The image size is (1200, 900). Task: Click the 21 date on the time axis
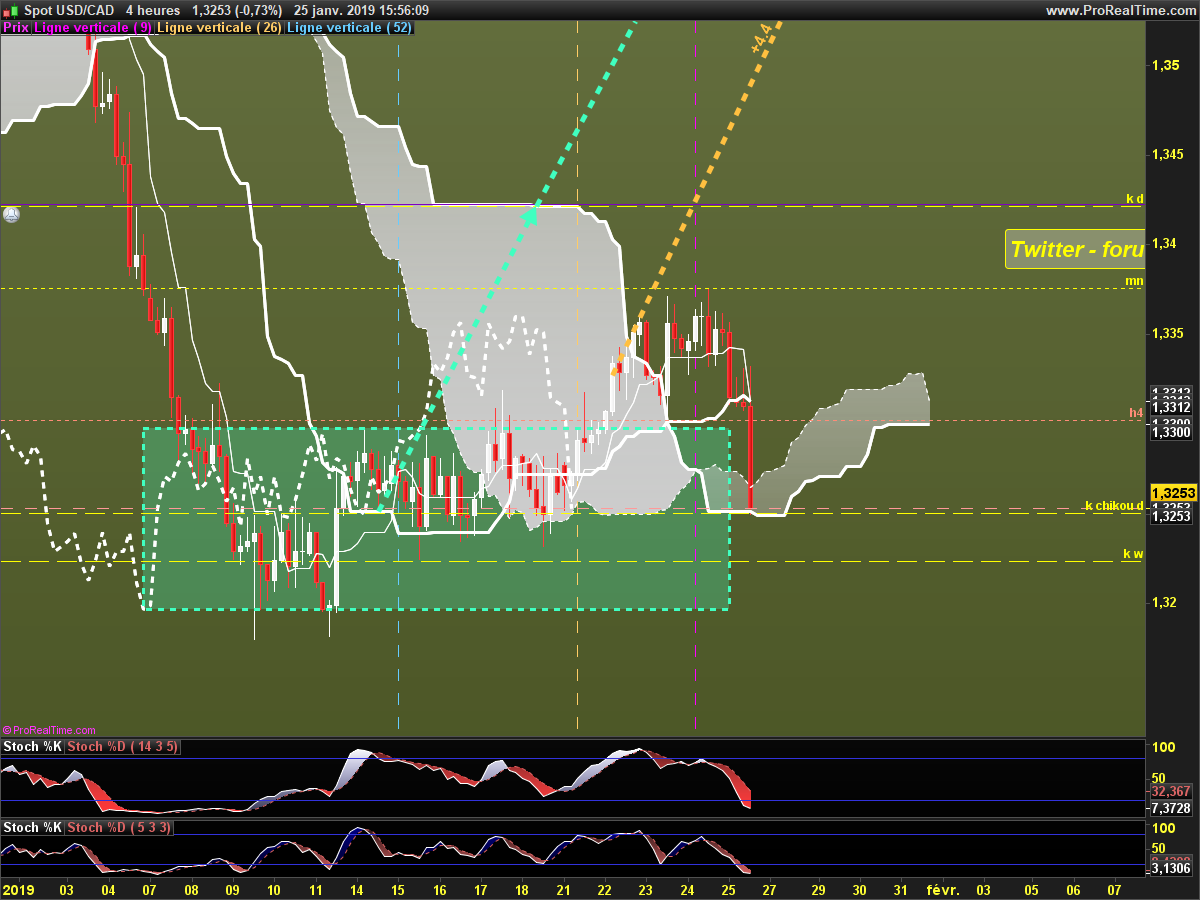point(563,889)
